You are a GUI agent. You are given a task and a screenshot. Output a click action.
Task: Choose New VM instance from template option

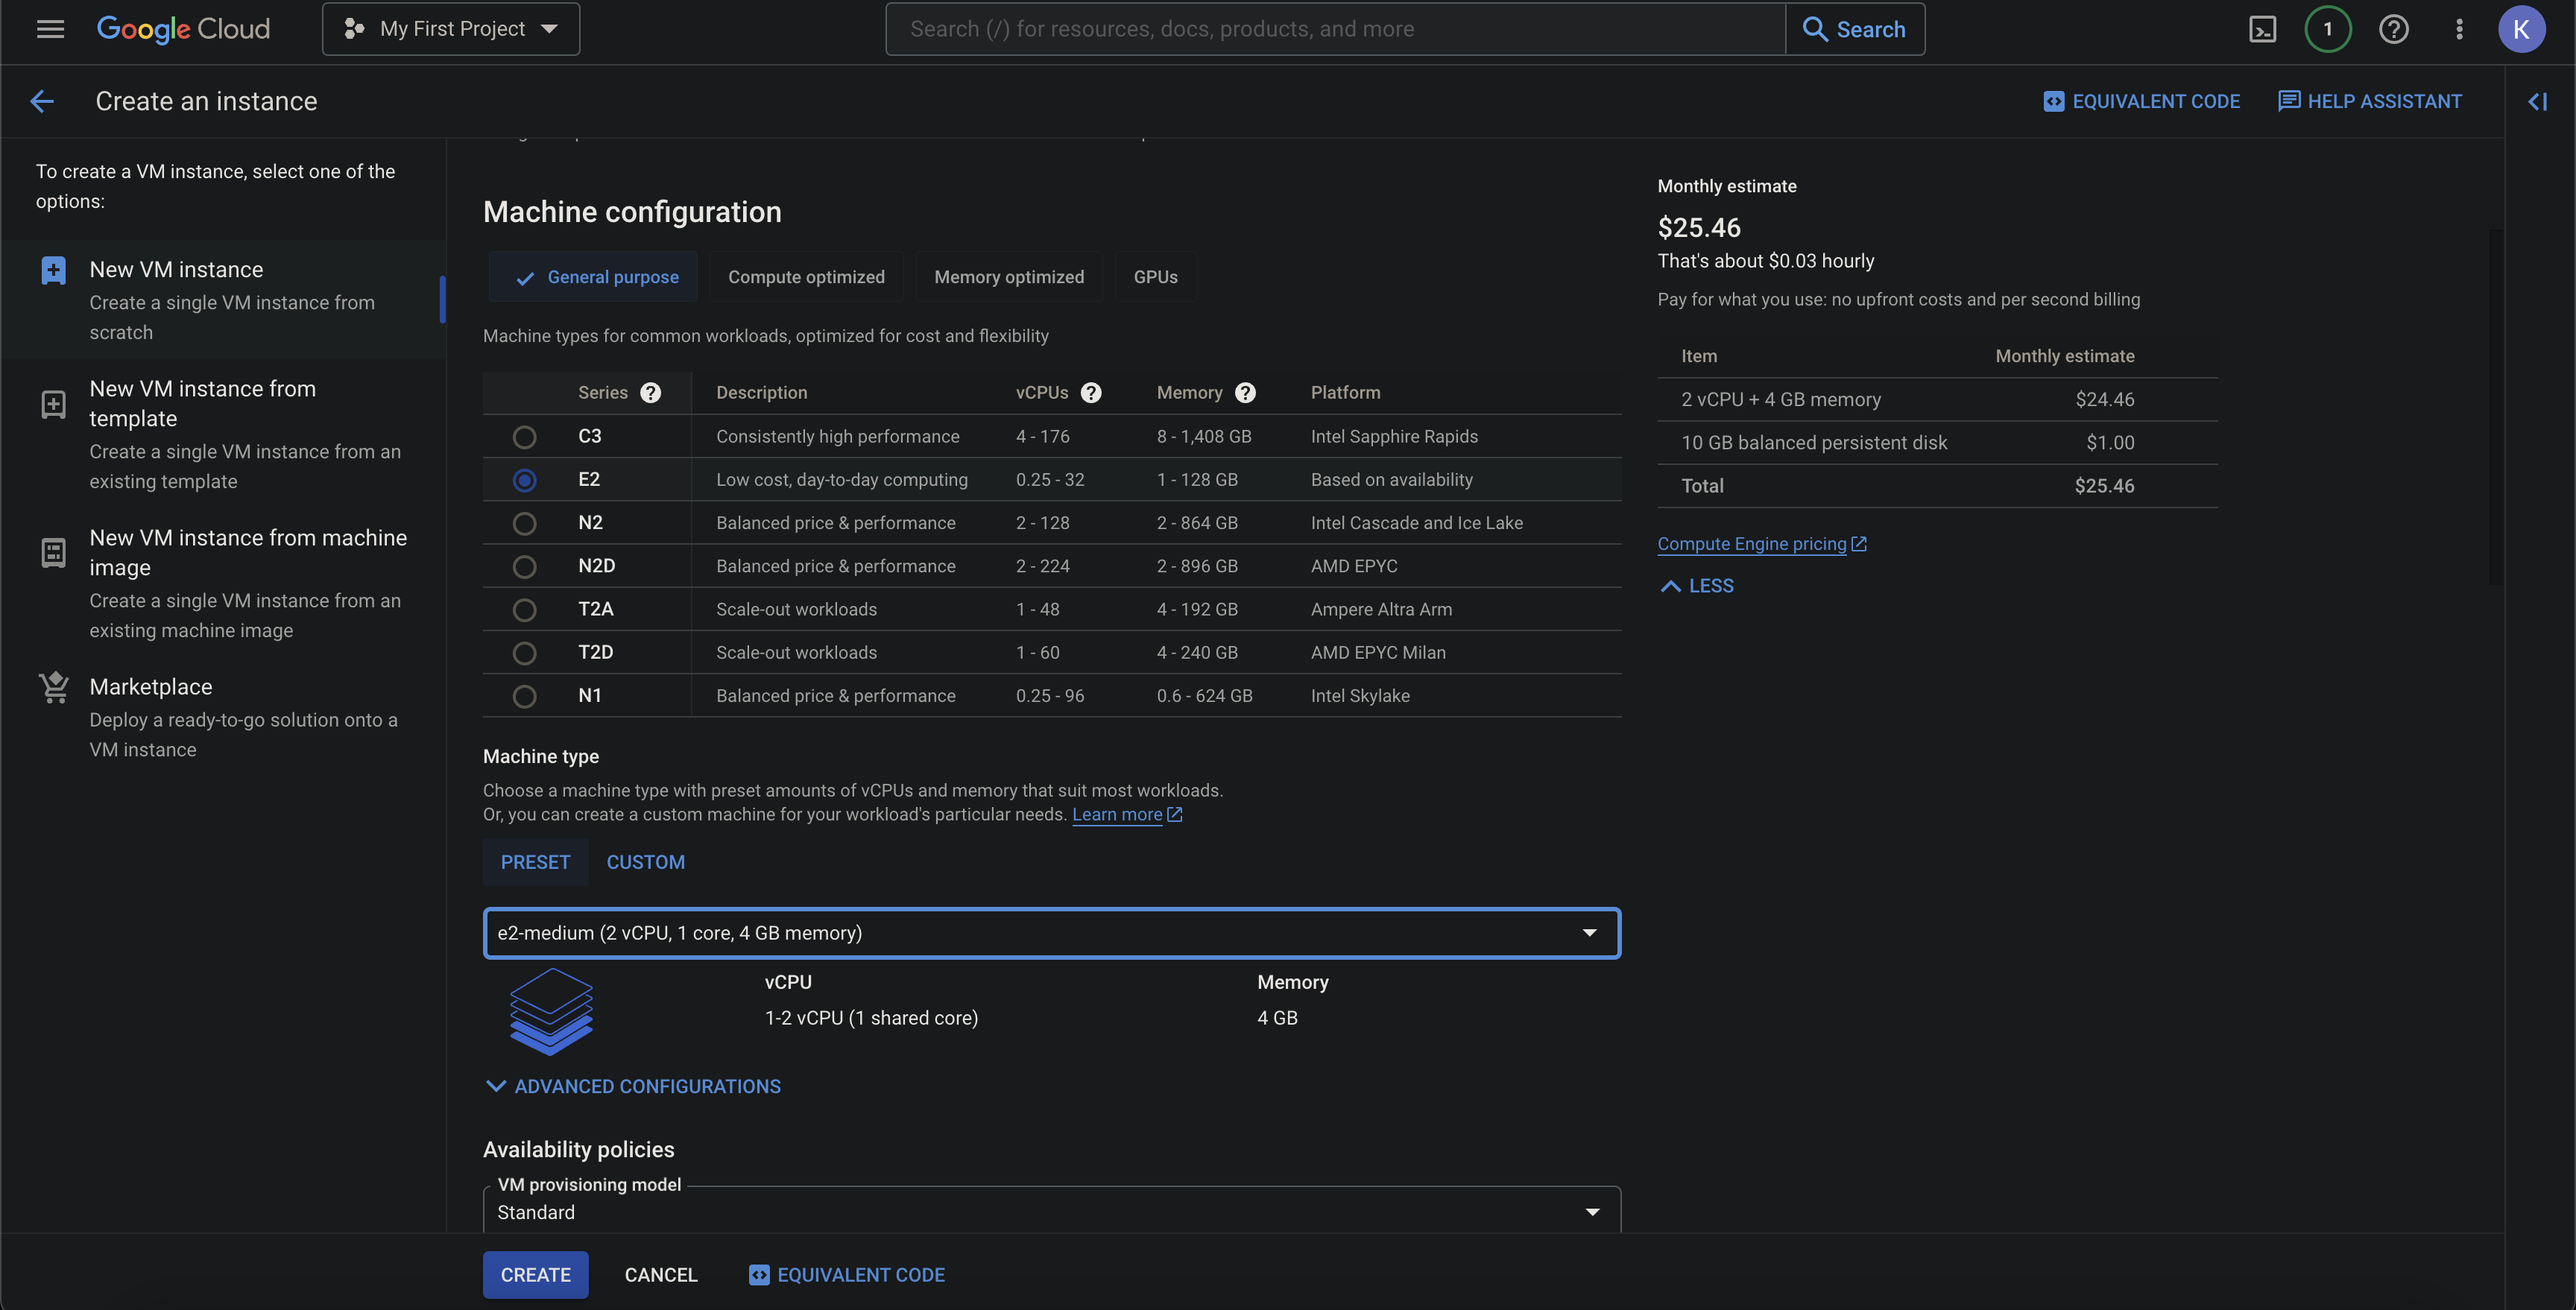223,434
